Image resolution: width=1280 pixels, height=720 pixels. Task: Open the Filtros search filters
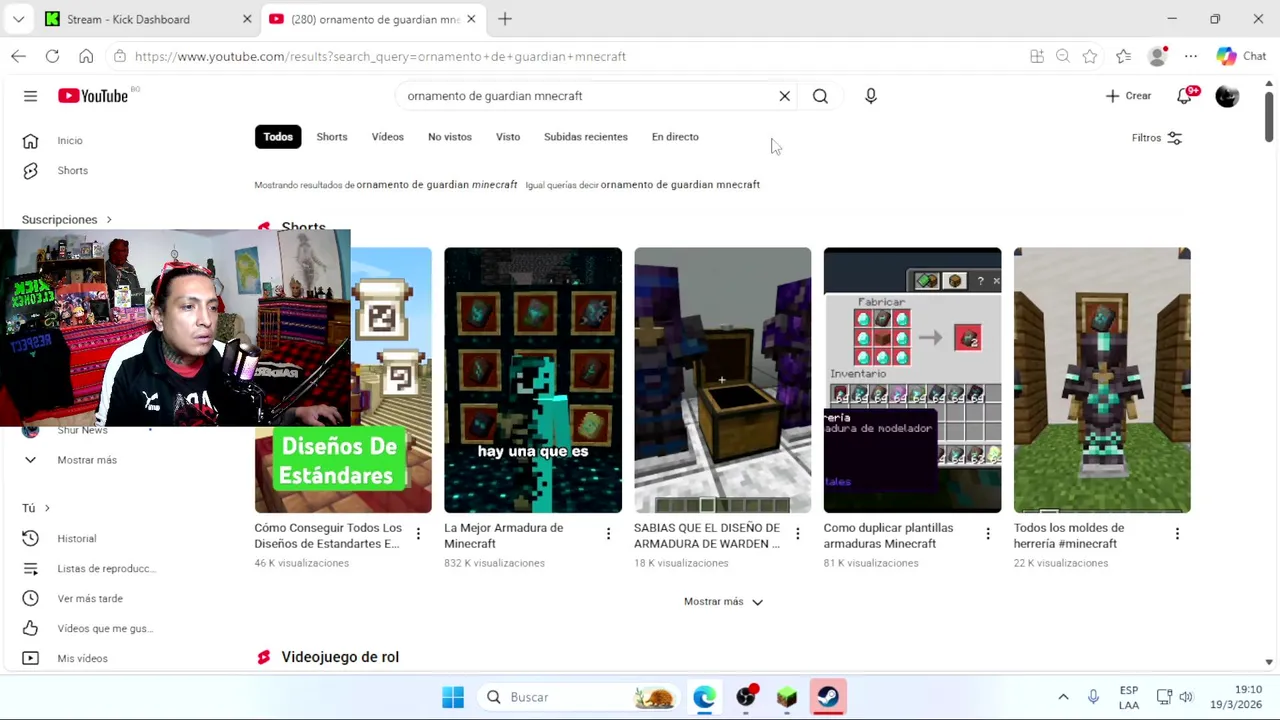coord(1157,138)
